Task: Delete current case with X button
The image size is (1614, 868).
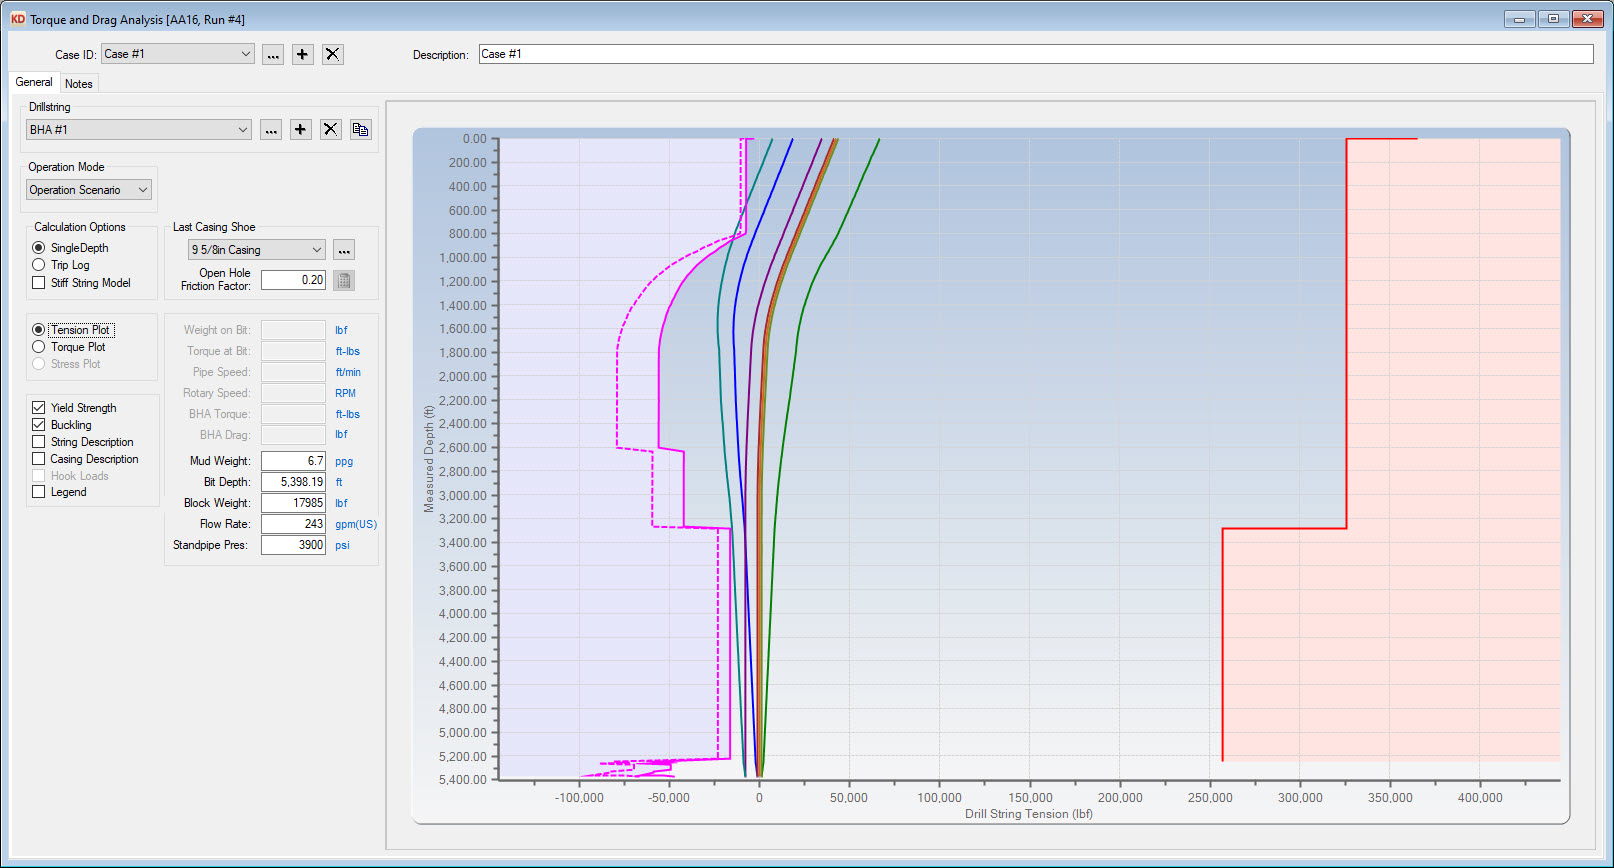Action: coord(333,55)
